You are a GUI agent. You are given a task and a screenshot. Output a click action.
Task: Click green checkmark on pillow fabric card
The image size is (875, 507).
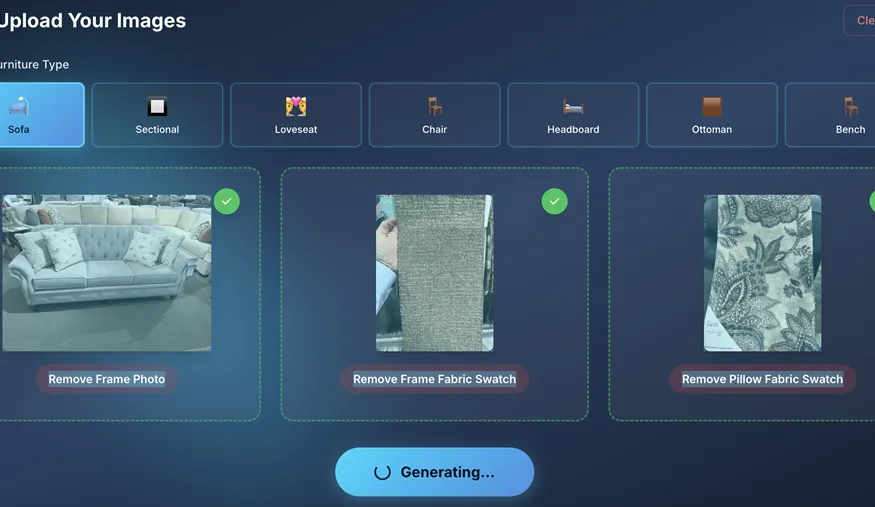click(872, 202)
